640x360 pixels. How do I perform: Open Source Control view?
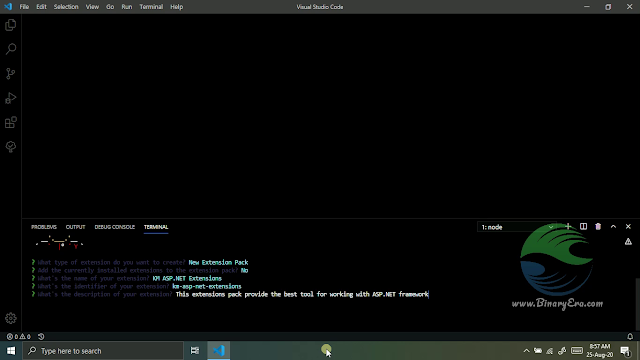[11, 73]
